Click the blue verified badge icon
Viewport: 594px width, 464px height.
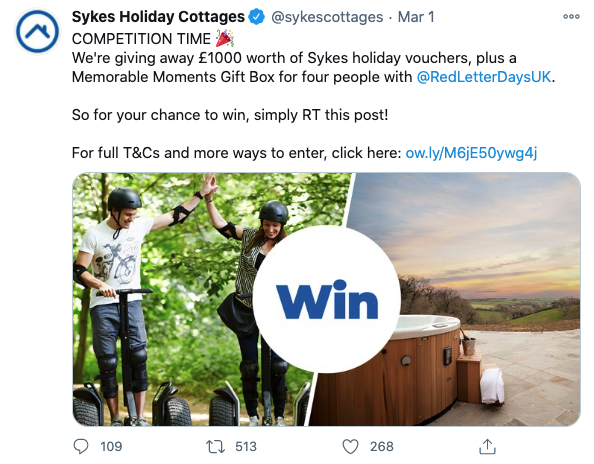(256, 17)
